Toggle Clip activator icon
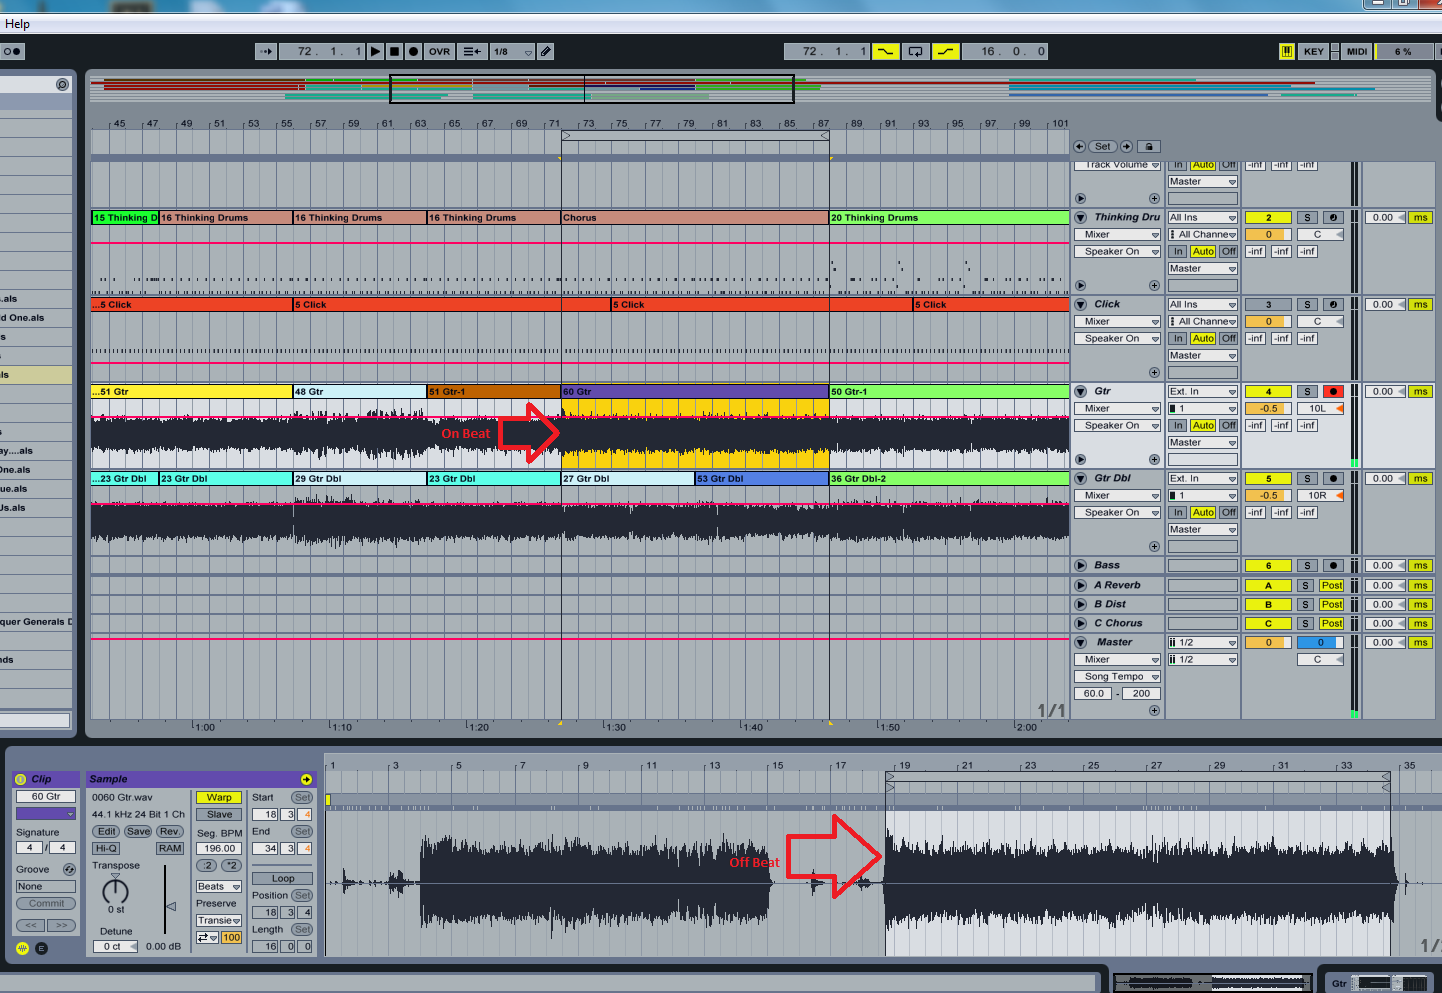The width and height of the screenshot is (1442, 993). [21, 779]
